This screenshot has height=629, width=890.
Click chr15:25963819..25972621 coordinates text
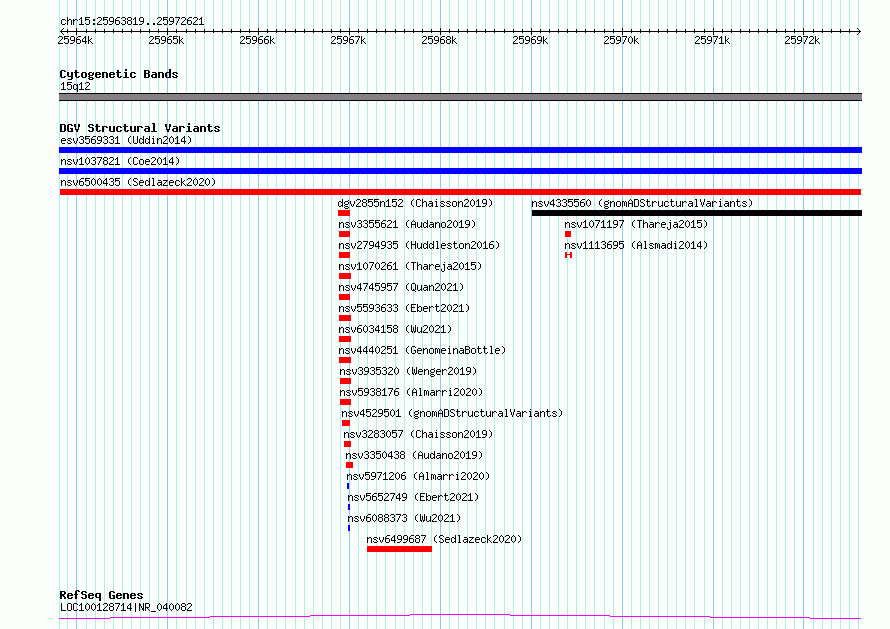132,22
